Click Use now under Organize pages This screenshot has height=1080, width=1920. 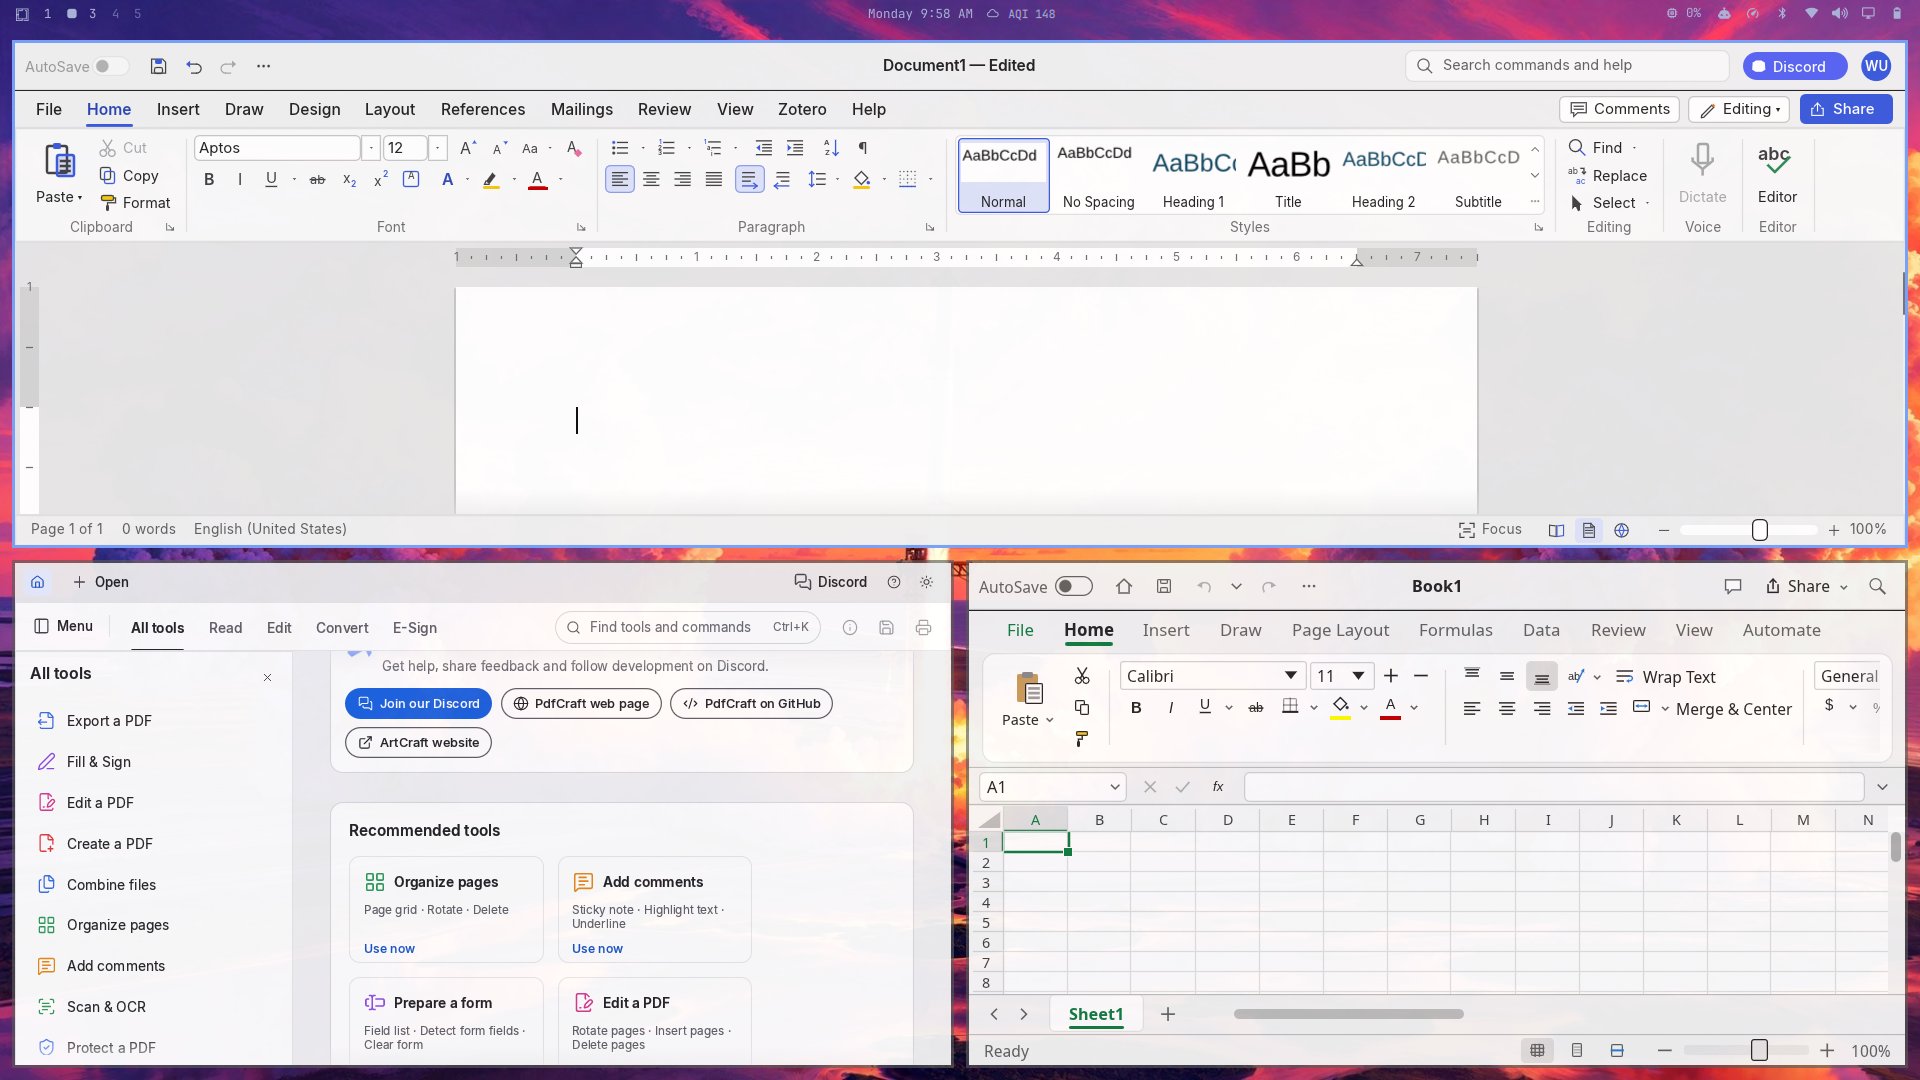pyautogui.click(x=389, y=949)
